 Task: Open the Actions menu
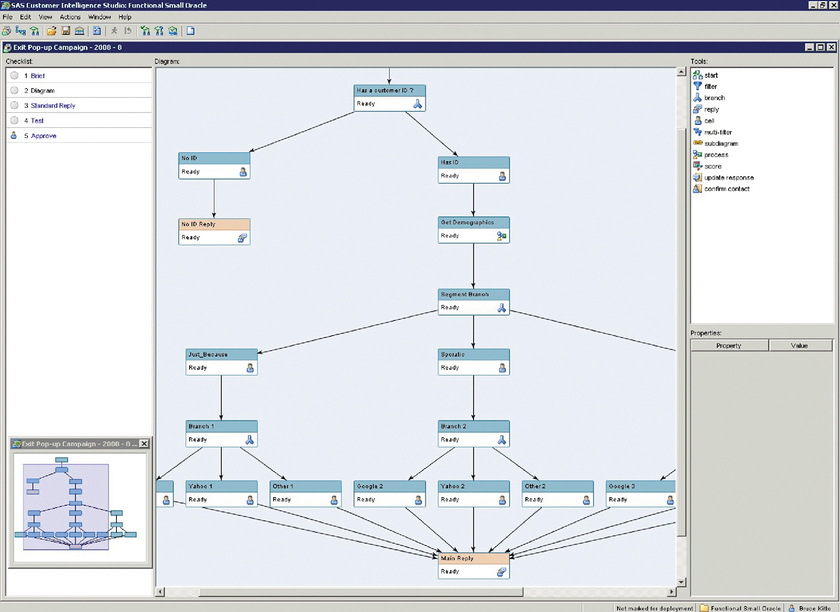[68, 16]
